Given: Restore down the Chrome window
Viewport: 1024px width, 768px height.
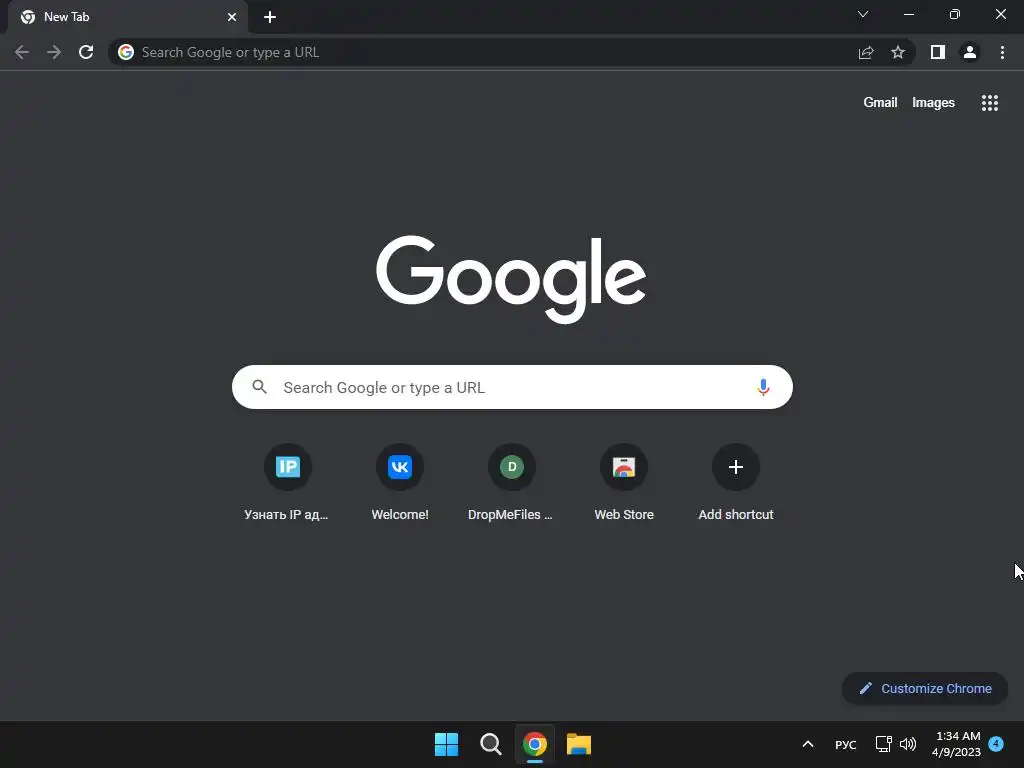Looking at the screenshot, I should pyautogui.click(x=955, y=14).
